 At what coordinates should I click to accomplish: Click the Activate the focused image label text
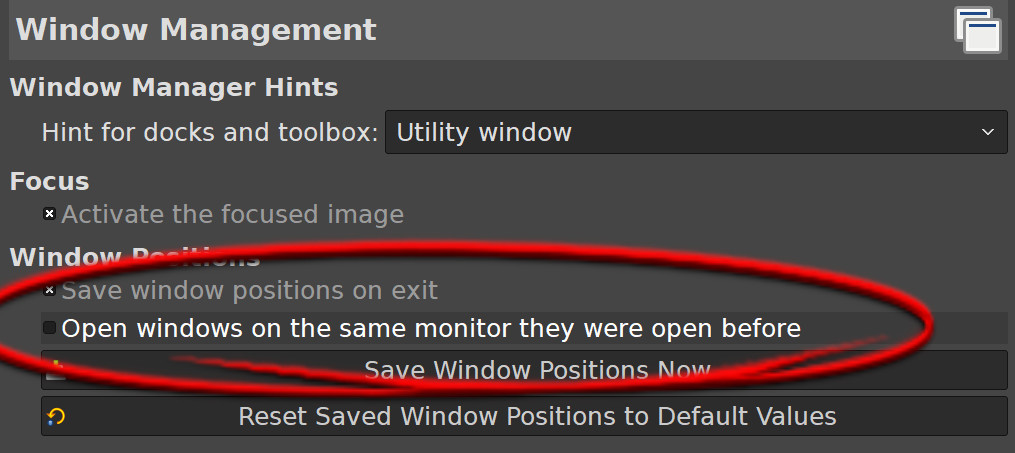(232, 214)
